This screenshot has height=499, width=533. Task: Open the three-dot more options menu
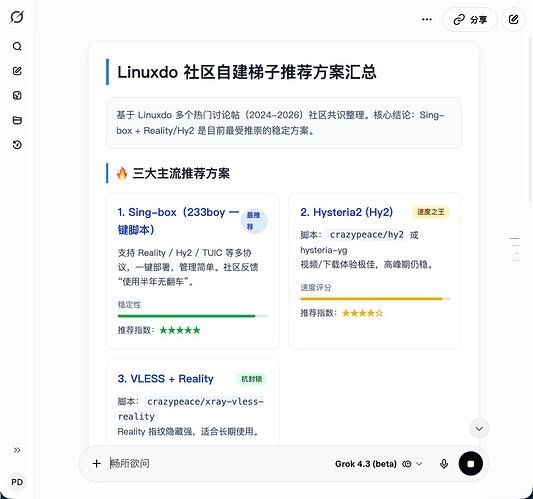coord(427,19)
